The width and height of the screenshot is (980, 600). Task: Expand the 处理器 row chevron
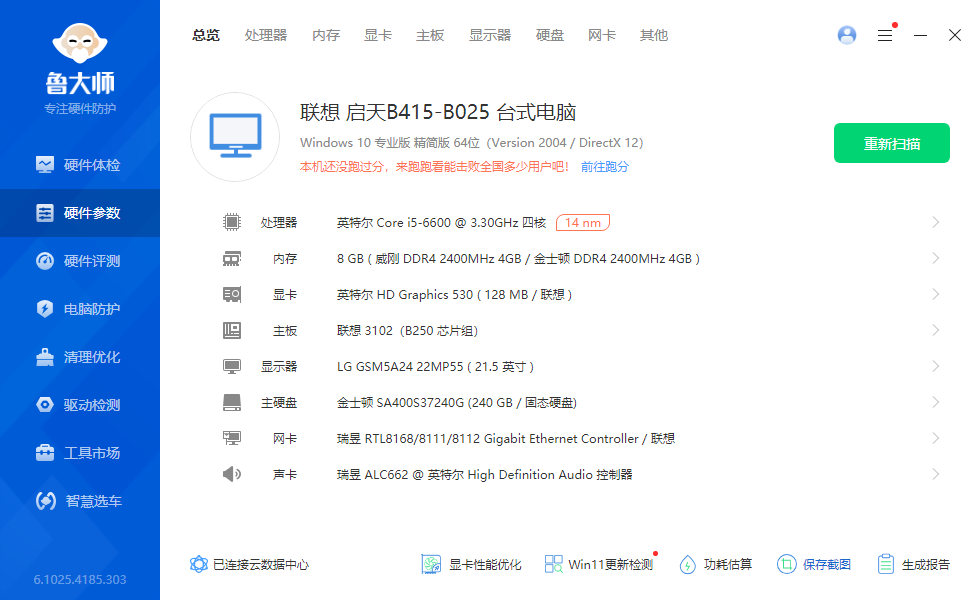coord(936,222)
